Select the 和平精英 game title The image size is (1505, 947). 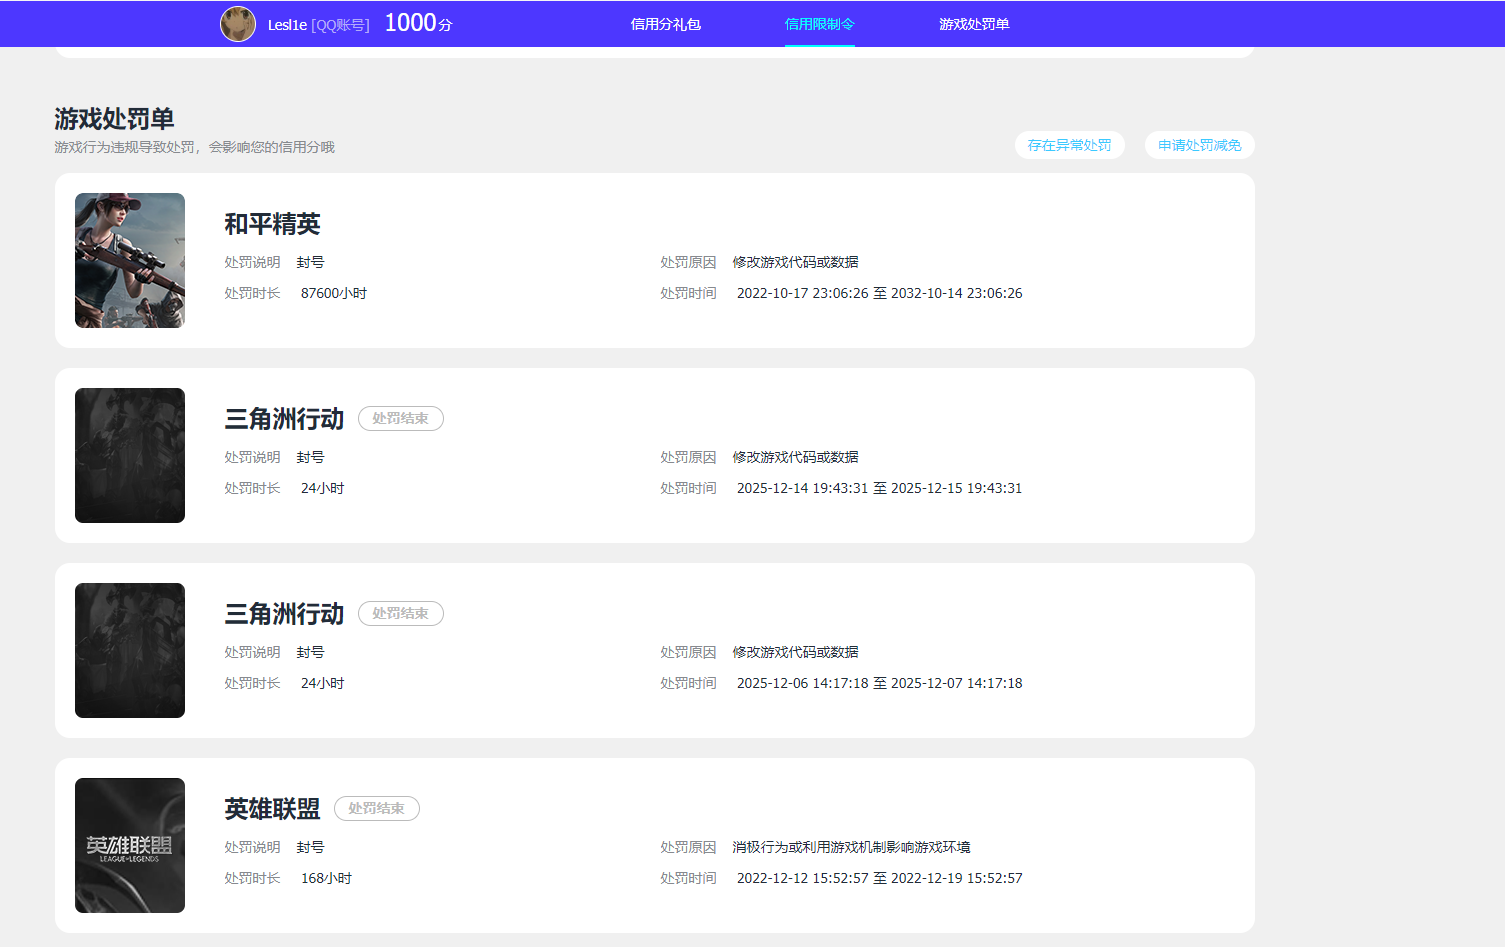pyautogui.click(x=272, y=224)
